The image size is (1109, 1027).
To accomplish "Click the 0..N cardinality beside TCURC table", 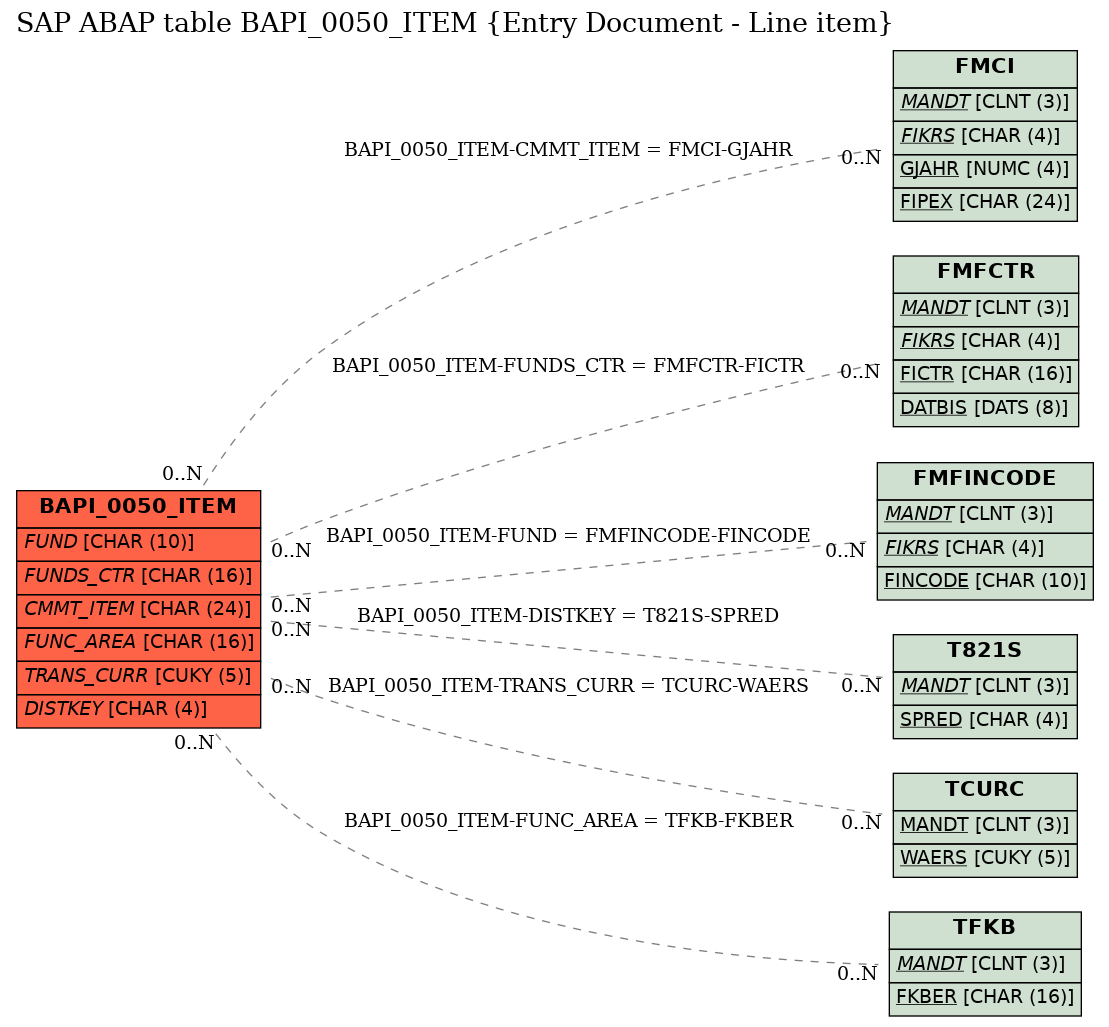I will pyautogui.click(x=861, y=823).
